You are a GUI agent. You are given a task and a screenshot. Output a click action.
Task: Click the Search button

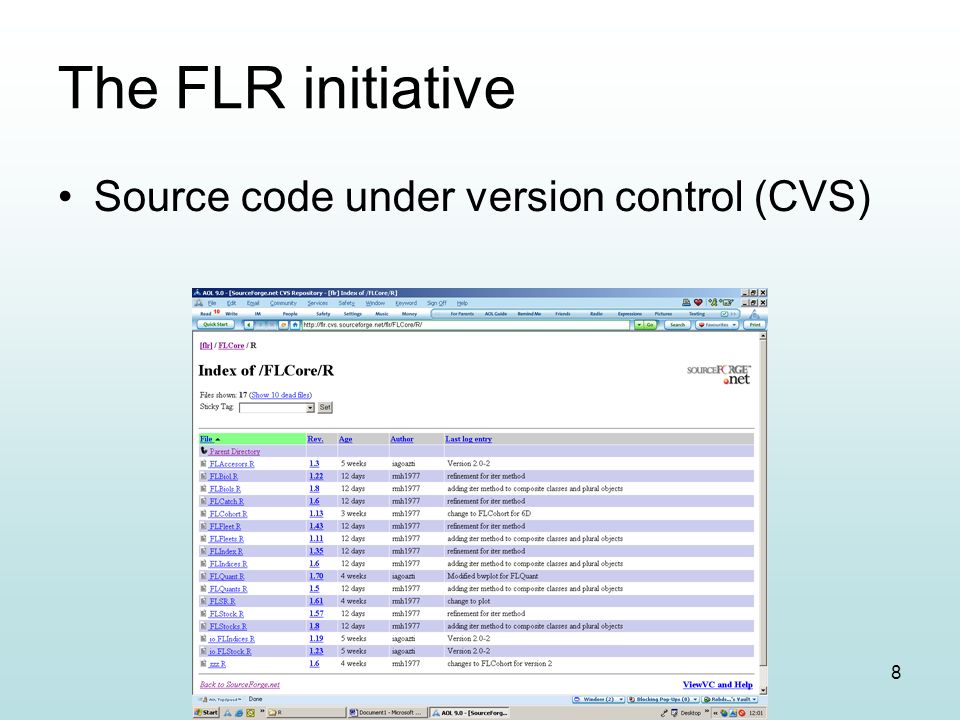(678, 325)
